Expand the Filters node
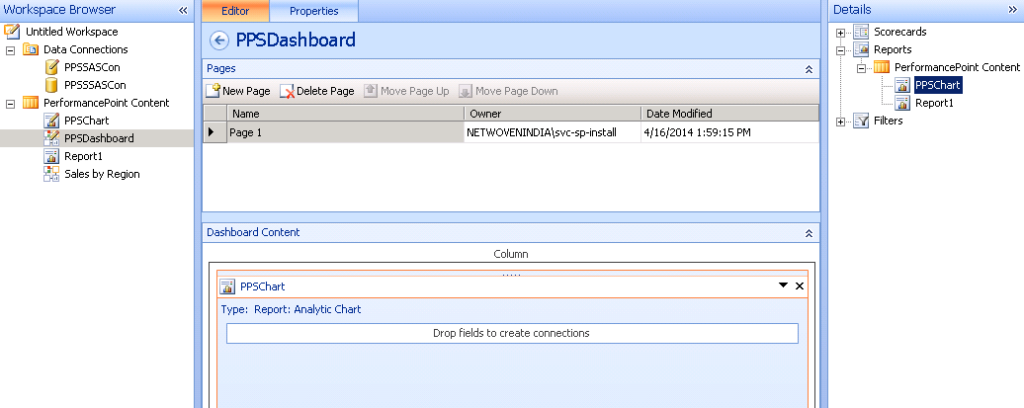This screenshot has height=408, width=1024. 840,121
